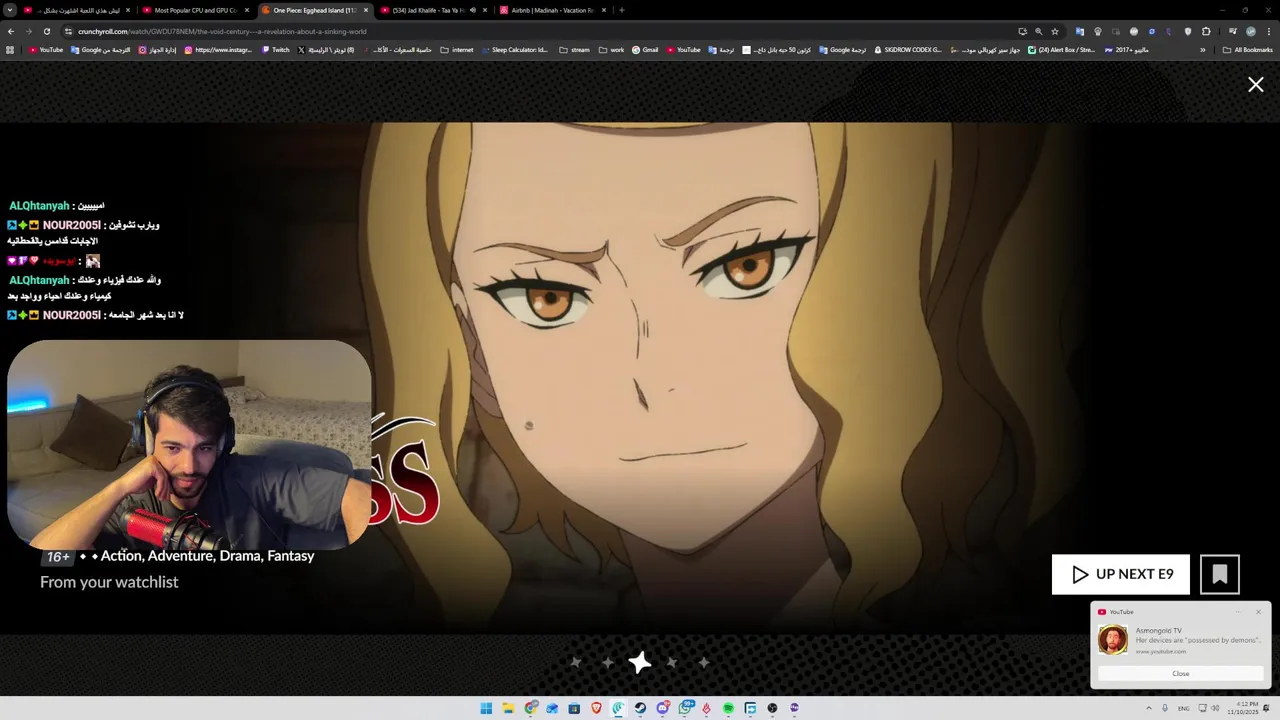
Task: Open the SKIDROW CODEX bookmark
Action: 908,49
